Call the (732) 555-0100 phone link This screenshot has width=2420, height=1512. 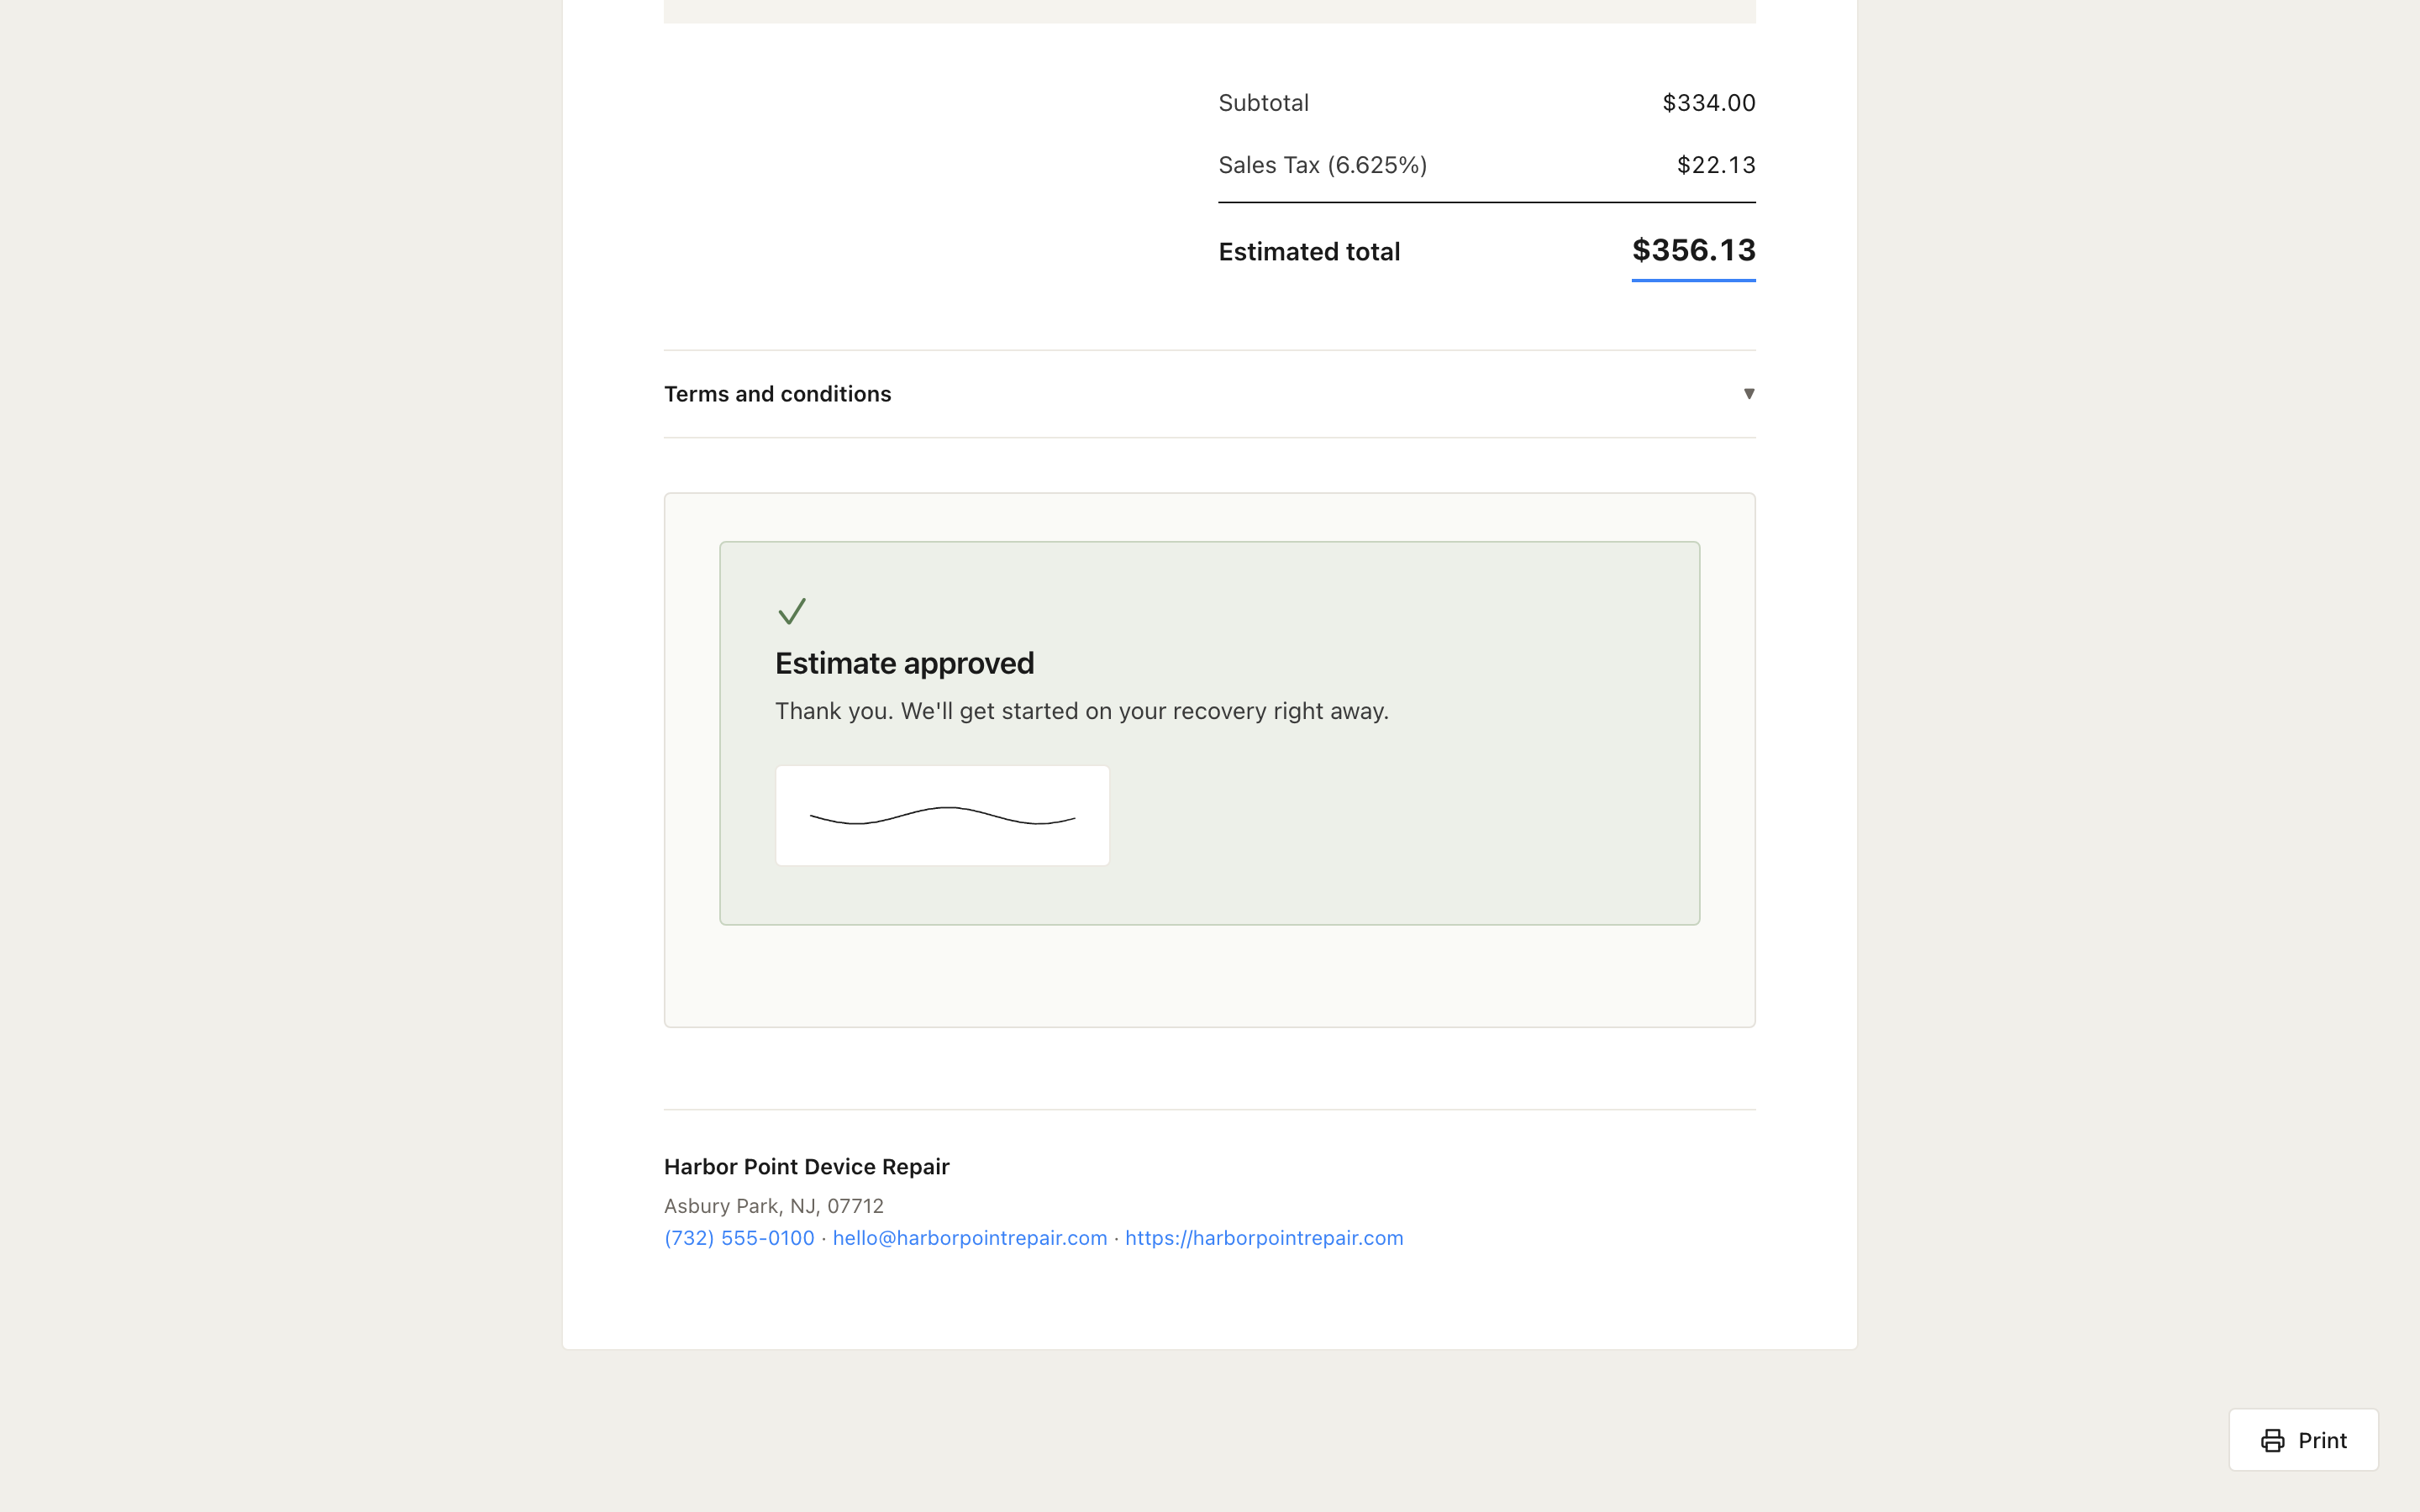(x=739, y=1238)
